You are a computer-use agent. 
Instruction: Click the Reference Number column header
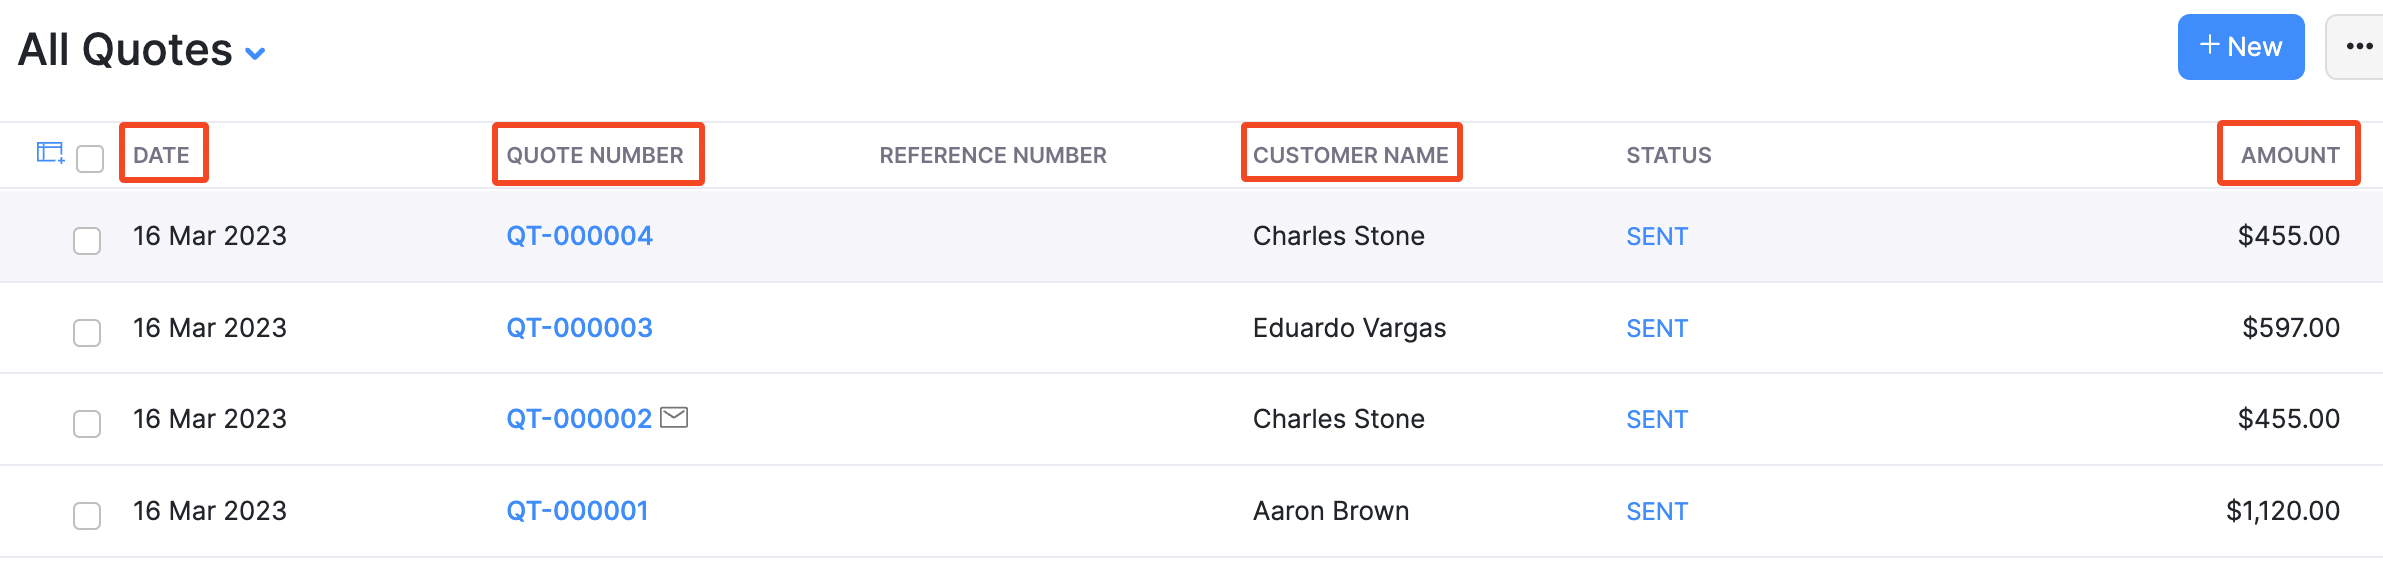point(992,155)
